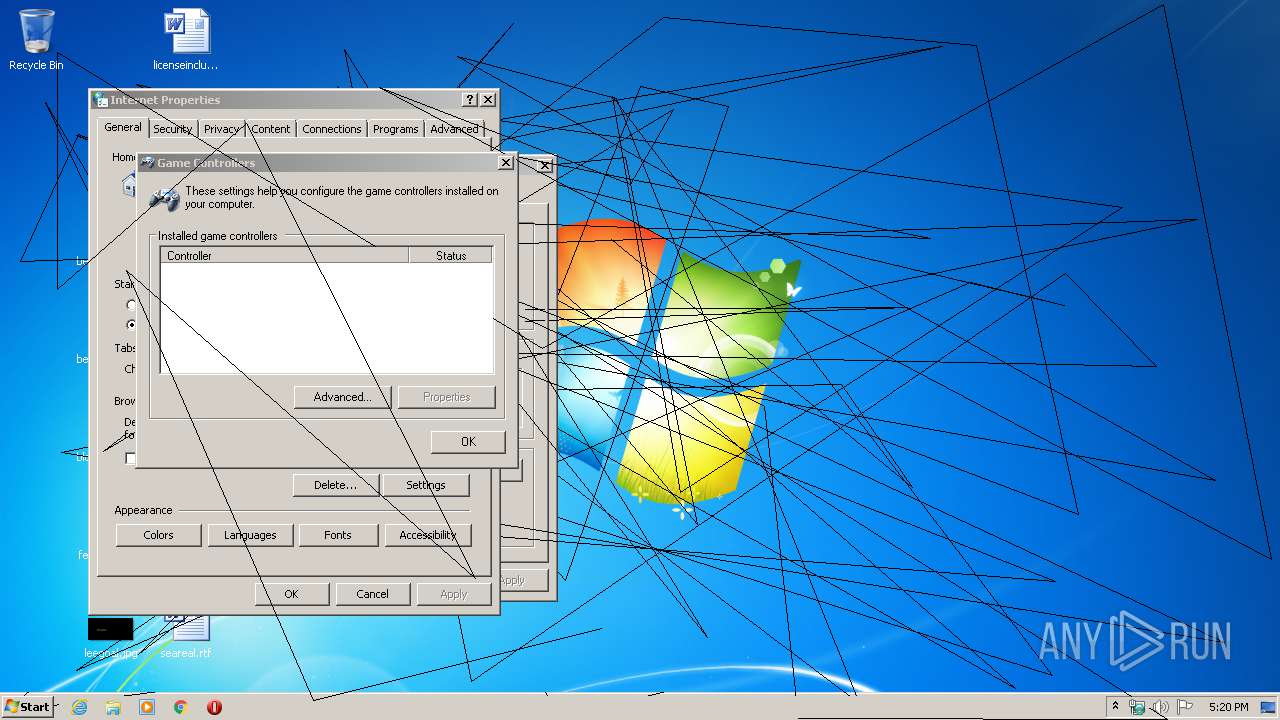Close the Game Controllers dialog
This screenshot has width=1280, height=720.
506,162
